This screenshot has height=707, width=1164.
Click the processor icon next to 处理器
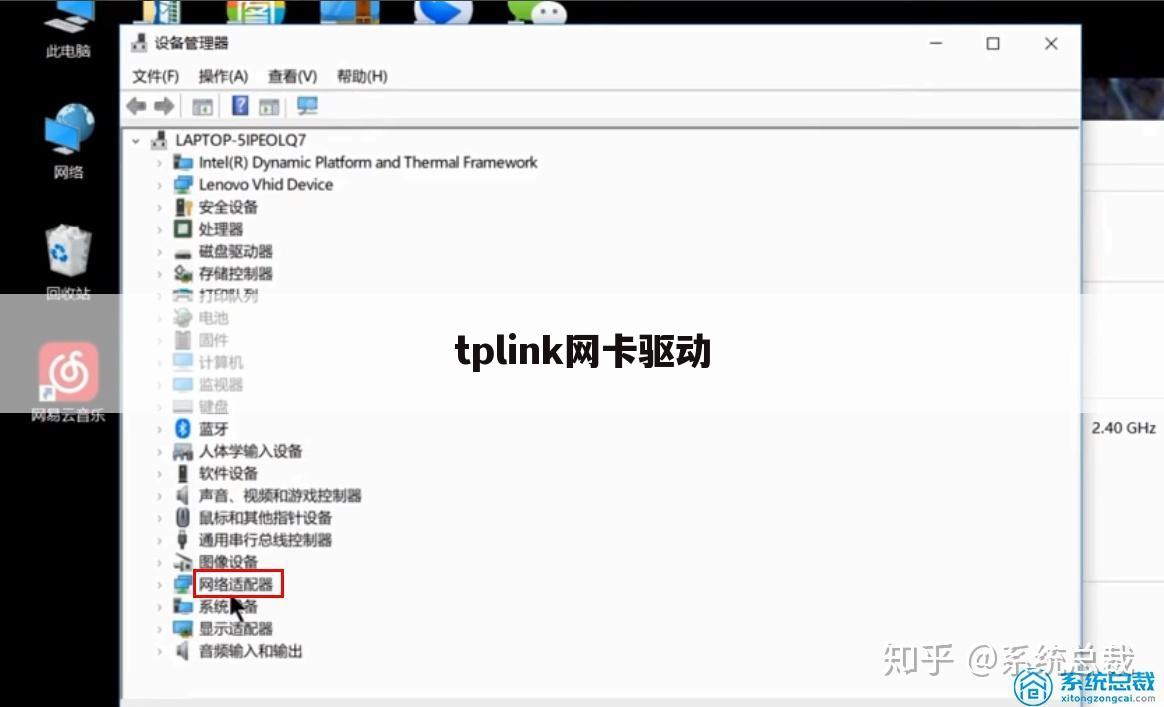tap(183, 229)
